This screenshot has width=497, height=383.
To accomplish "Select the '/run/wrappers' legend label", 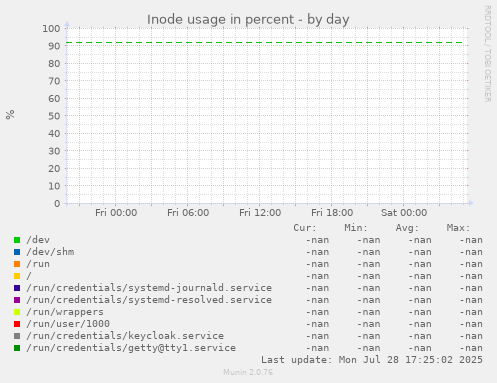I will pos(65,312).
